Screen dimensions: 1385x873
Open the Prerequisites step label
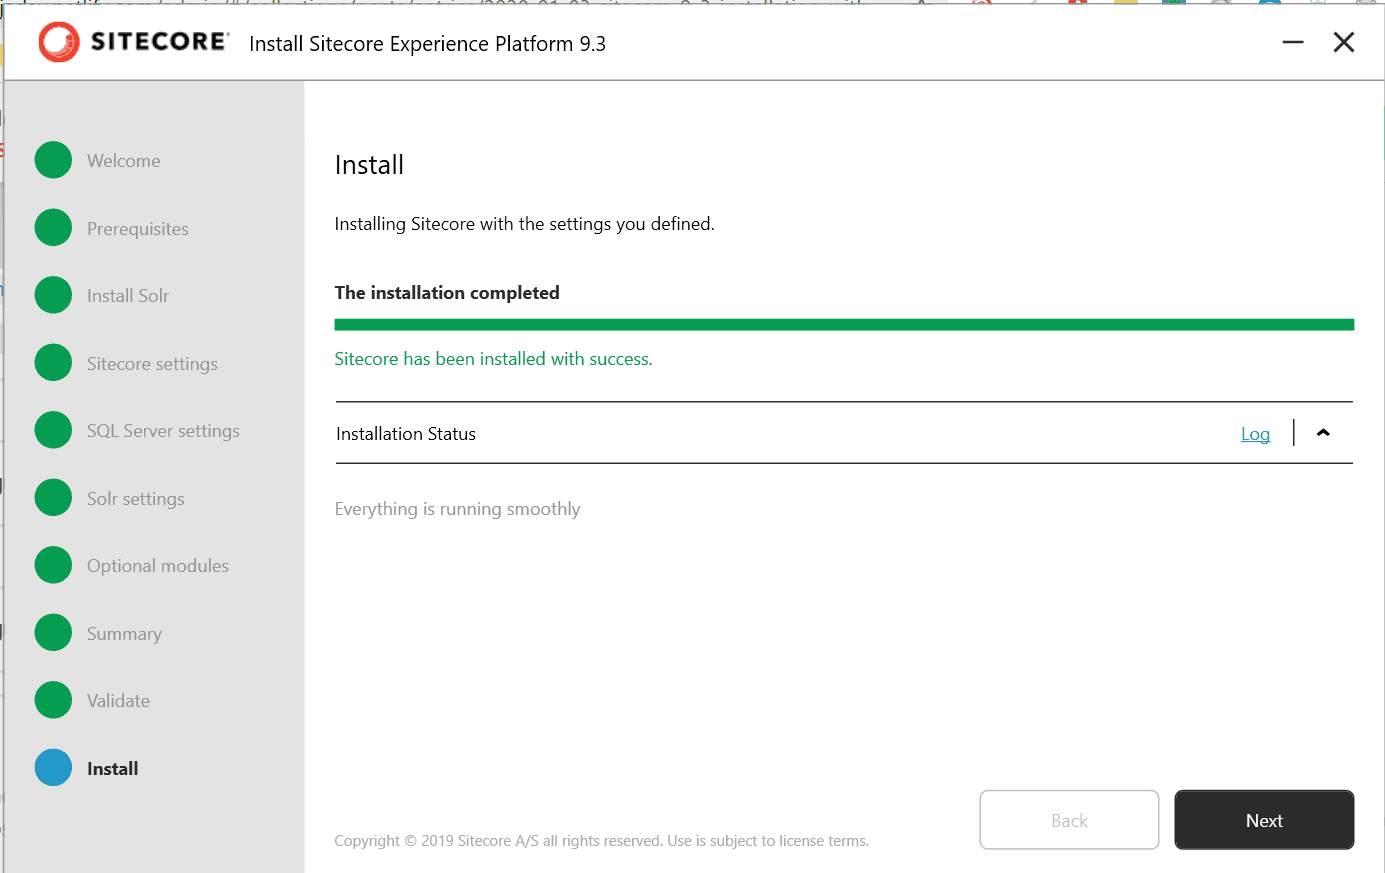137,229
